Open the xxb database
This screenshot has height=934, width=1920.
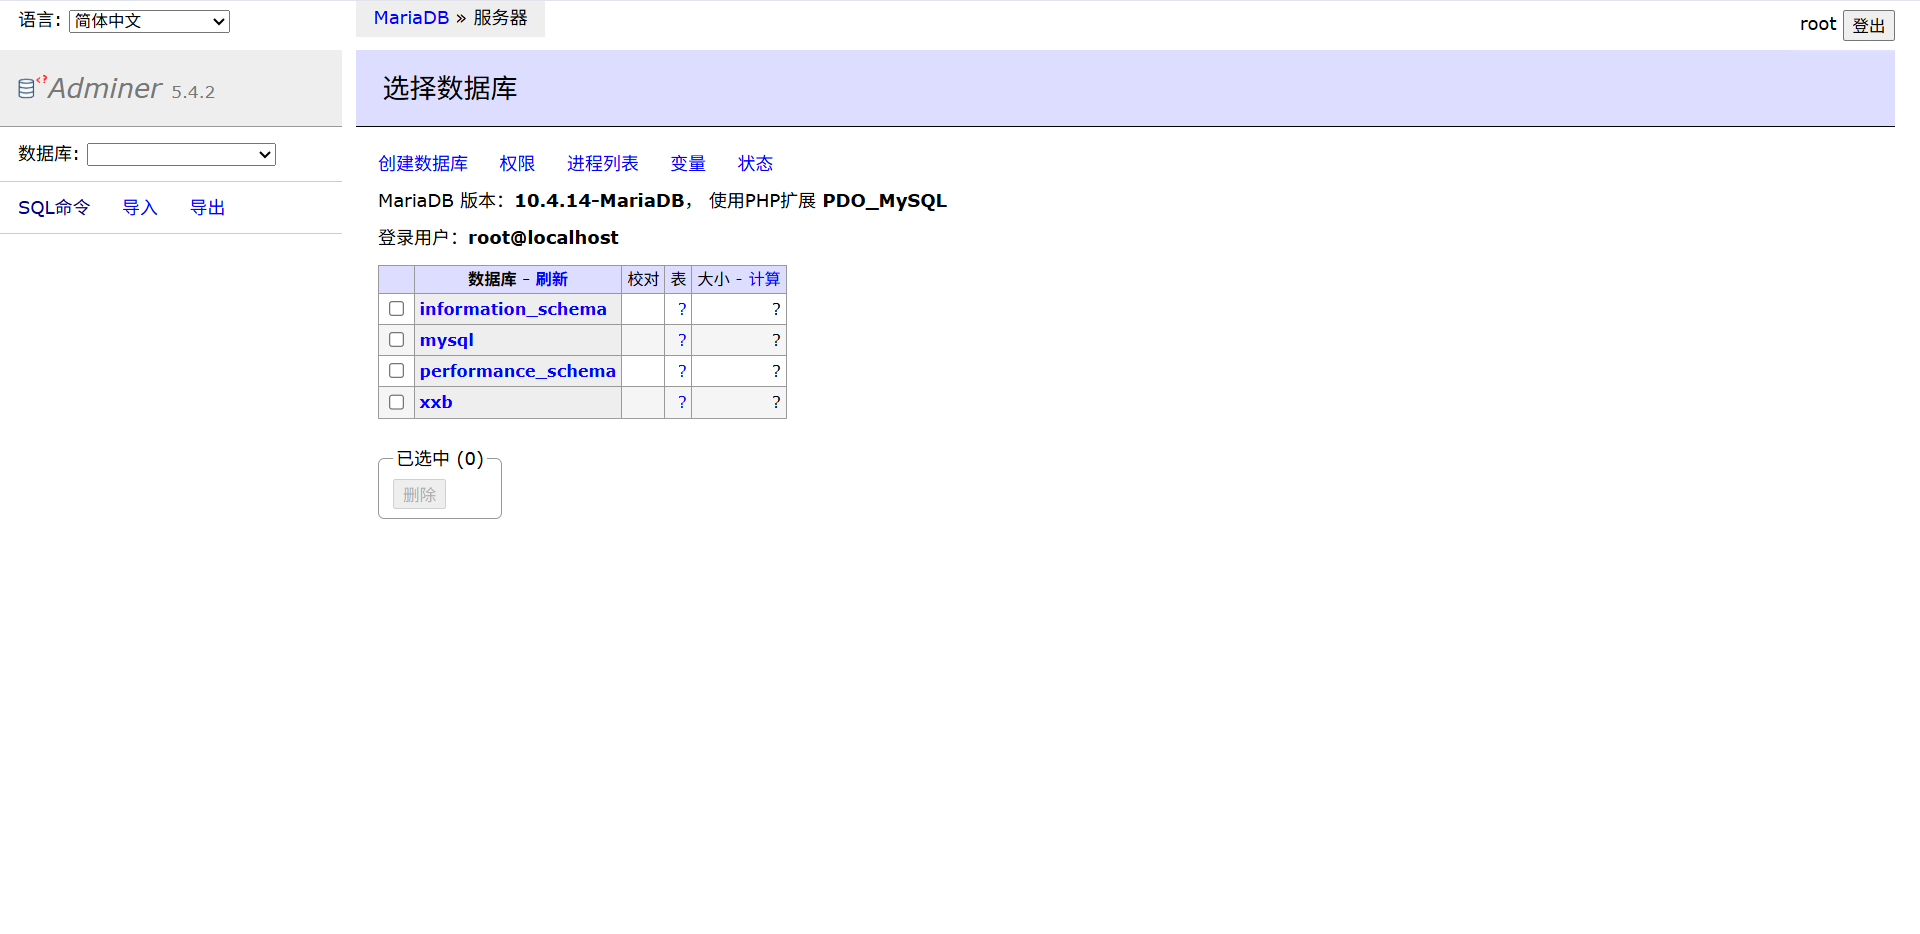click(436, 402)
